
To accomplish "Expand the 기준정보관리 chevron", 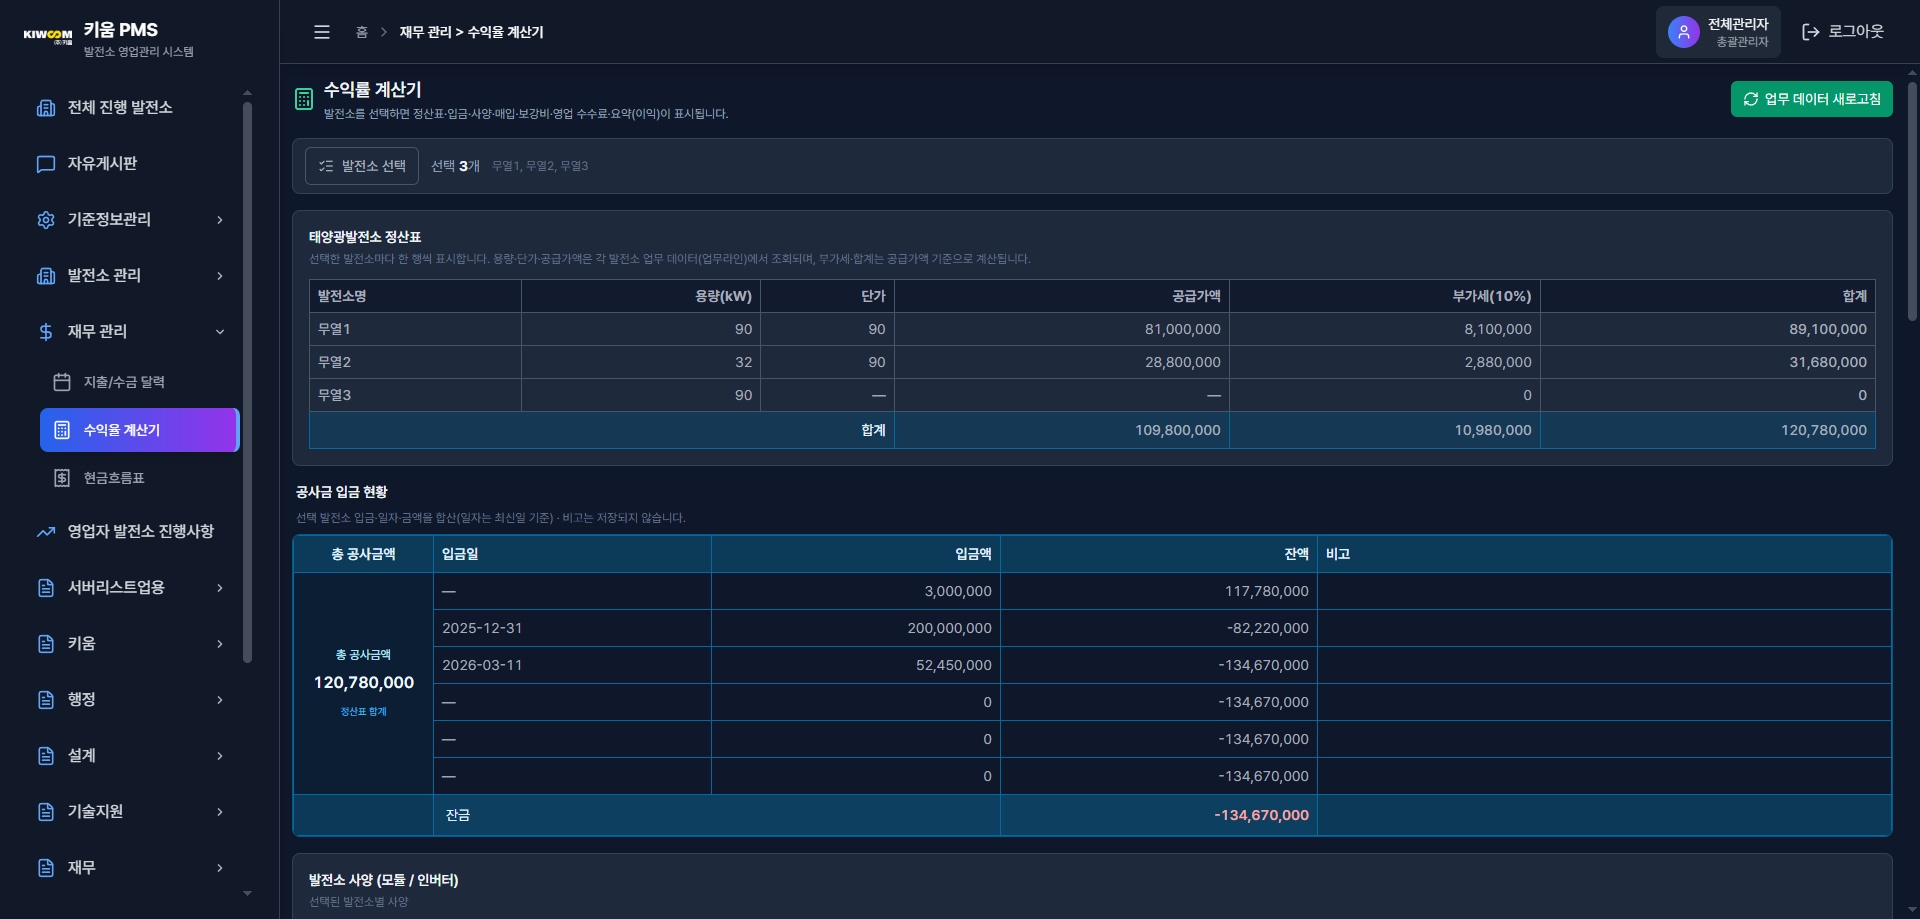I will [x=220, y=220].
